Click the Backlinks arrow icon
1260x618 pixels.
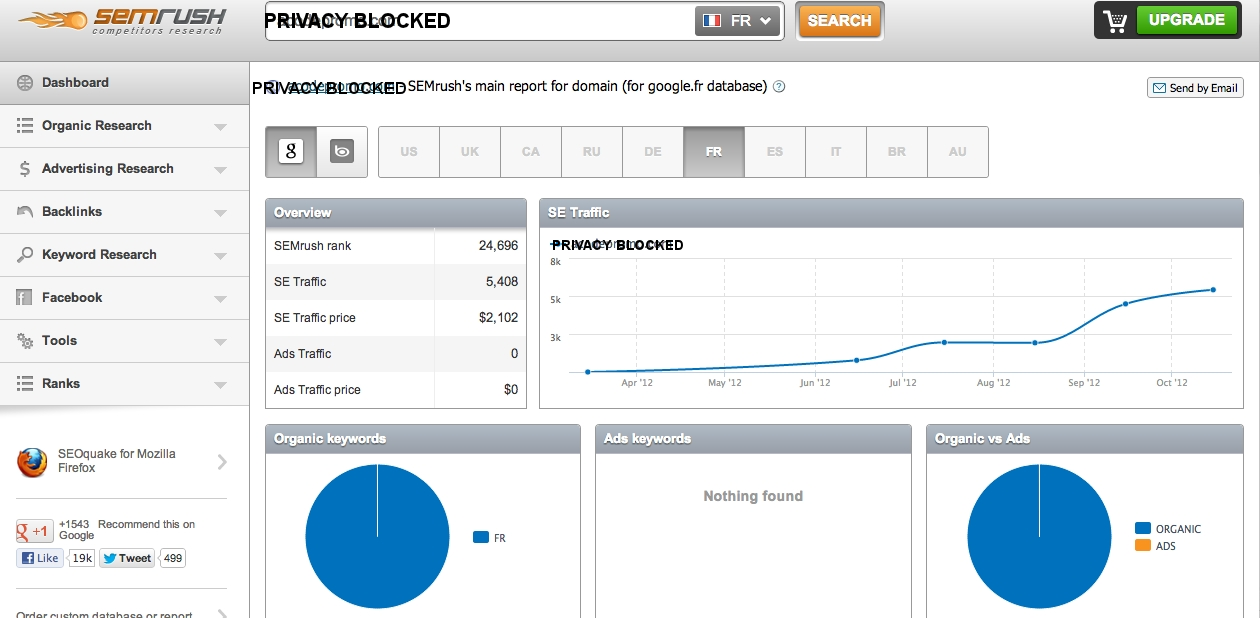tap(25, 212)
